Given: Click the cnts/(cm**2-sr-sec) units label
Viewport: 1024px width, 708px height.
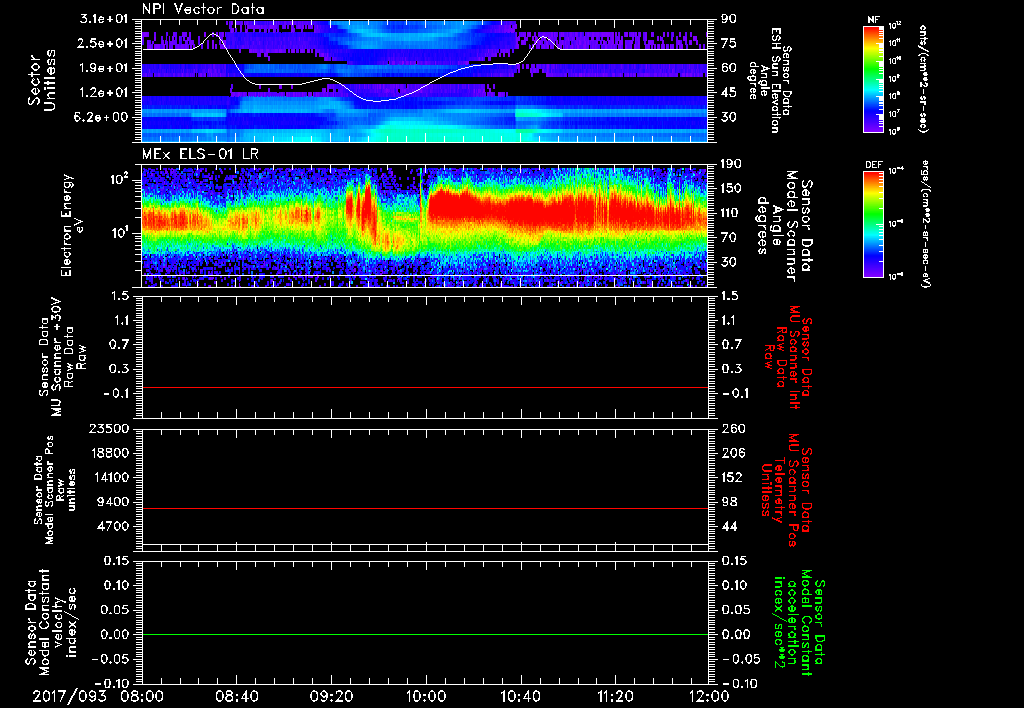Looking at the screenshot, I should point(923,78).
